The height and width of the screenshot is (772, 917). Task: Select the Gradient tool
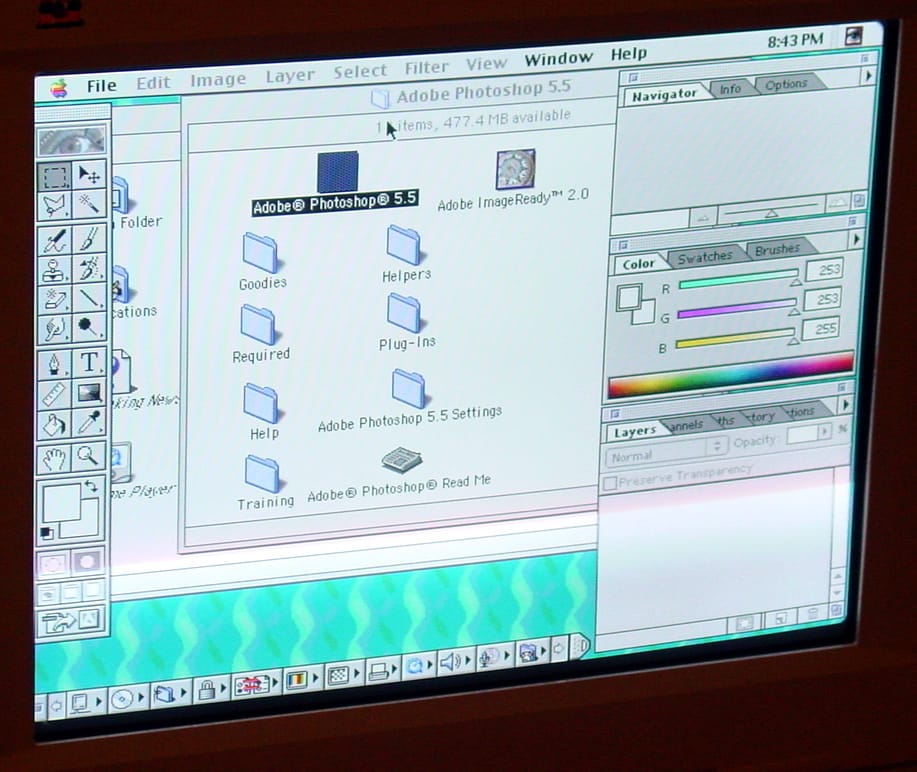pos(89,392)
